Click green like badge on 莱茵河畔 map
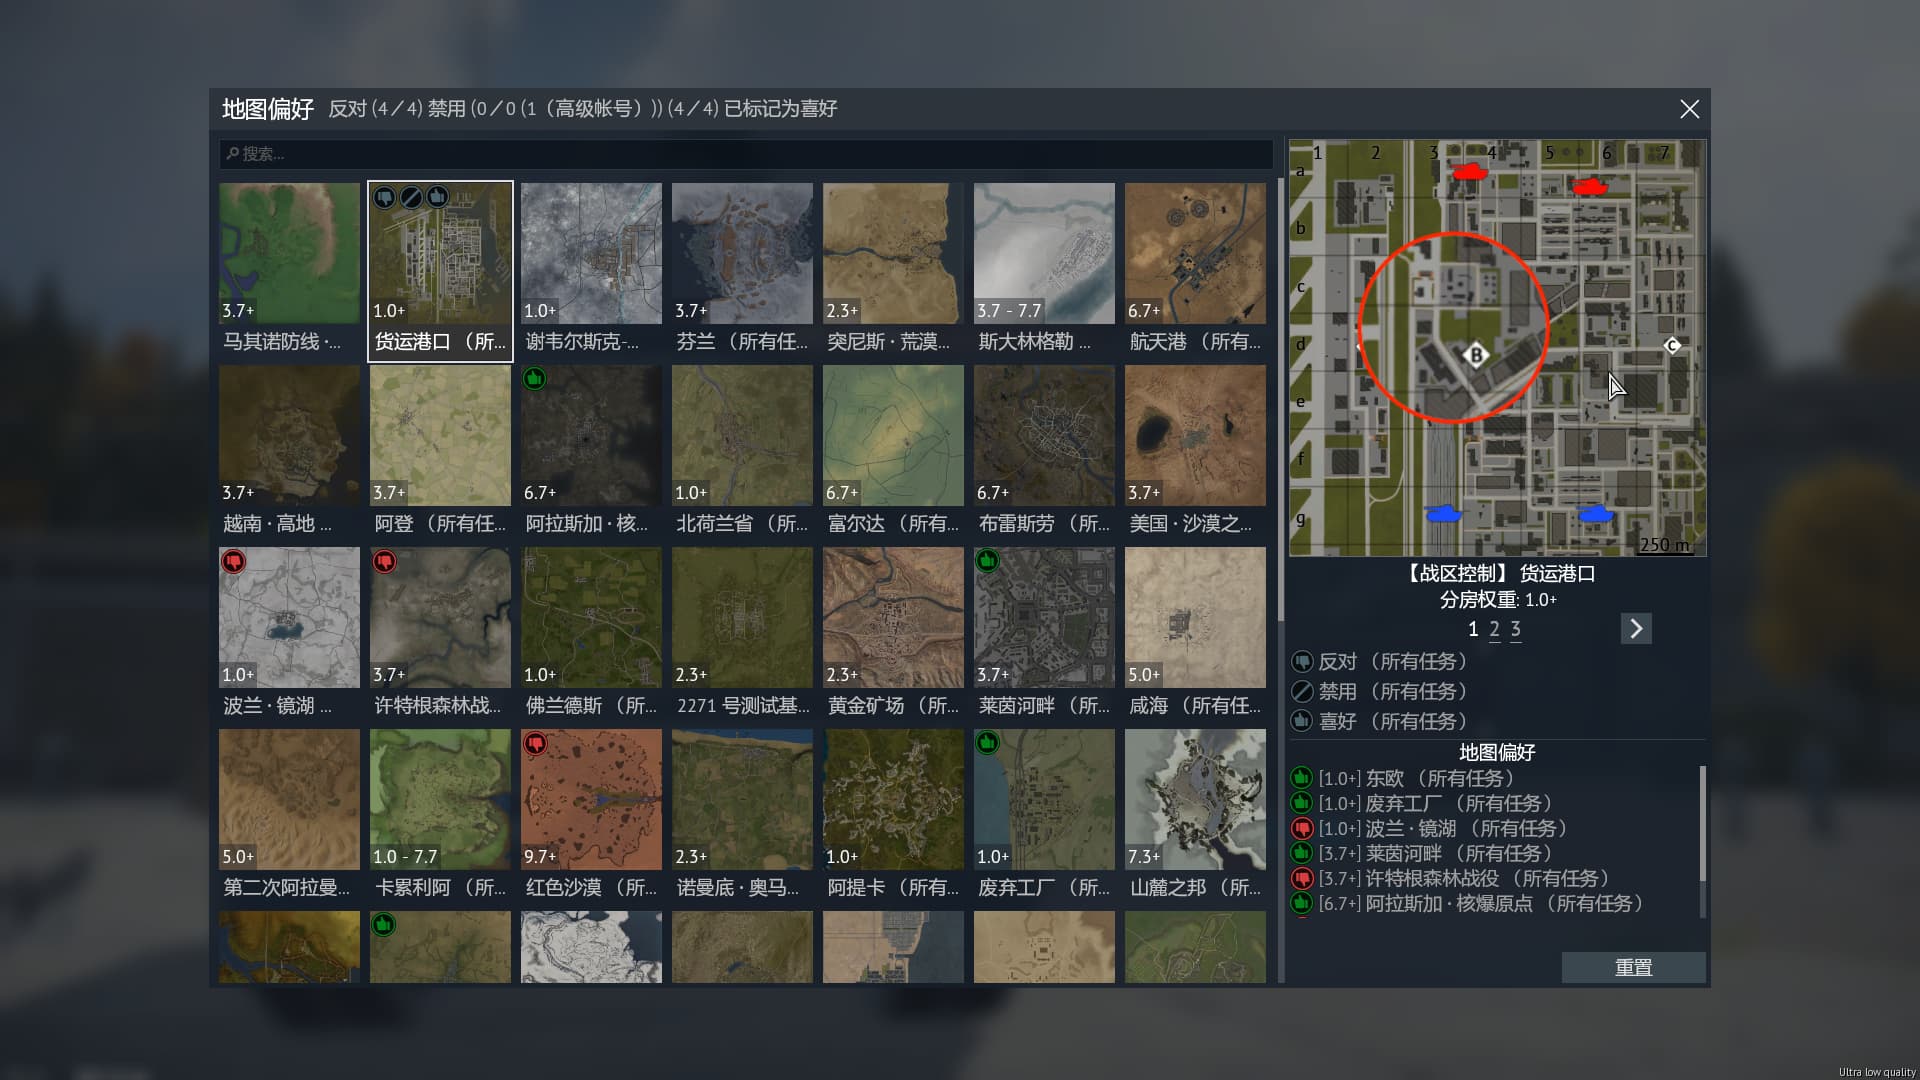Viewport: 1920px width, 1080px height. 988,561
